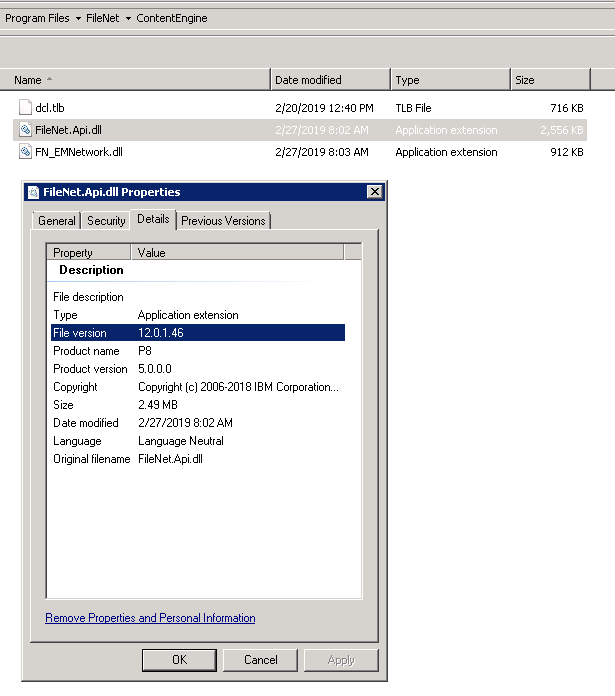The width and height of the screenshot is (615, 696).
Task: Select the Product version property label
Action: point(90,369)
